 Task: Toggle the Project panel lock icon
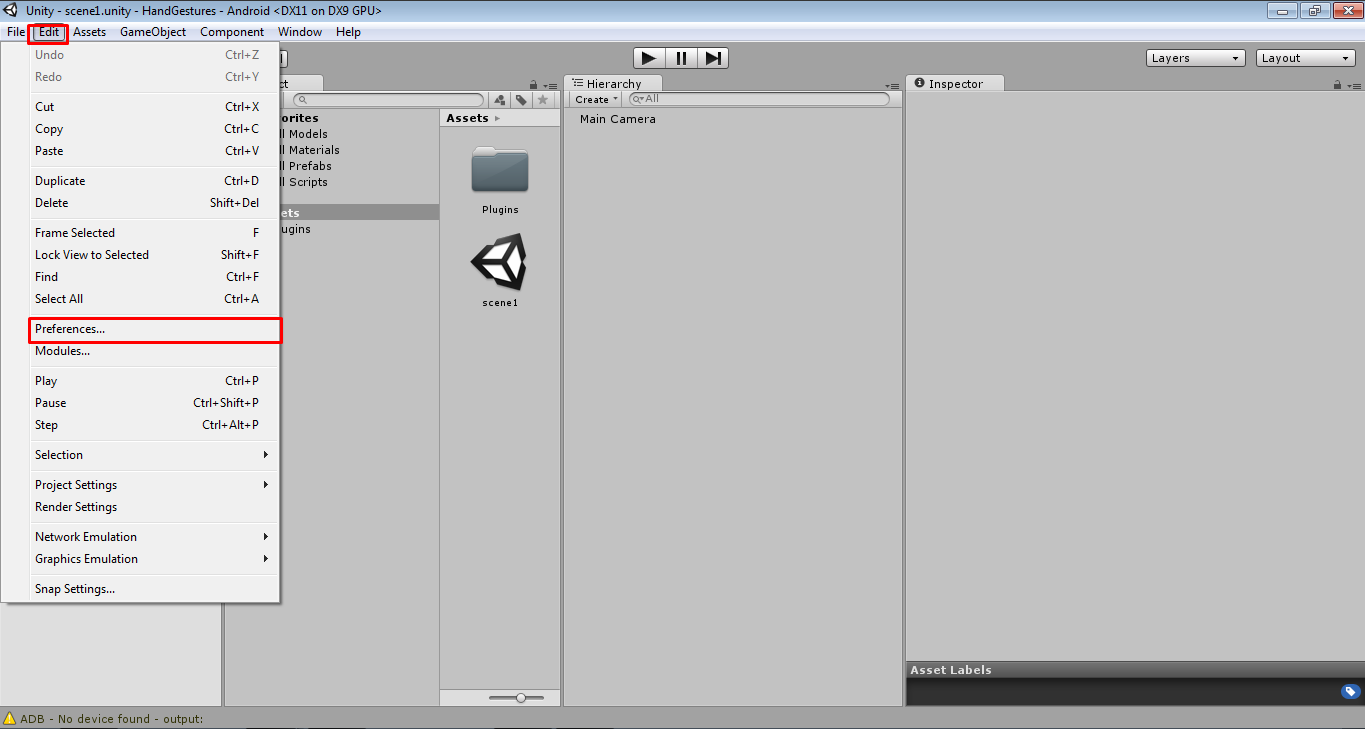coord(533,85)
